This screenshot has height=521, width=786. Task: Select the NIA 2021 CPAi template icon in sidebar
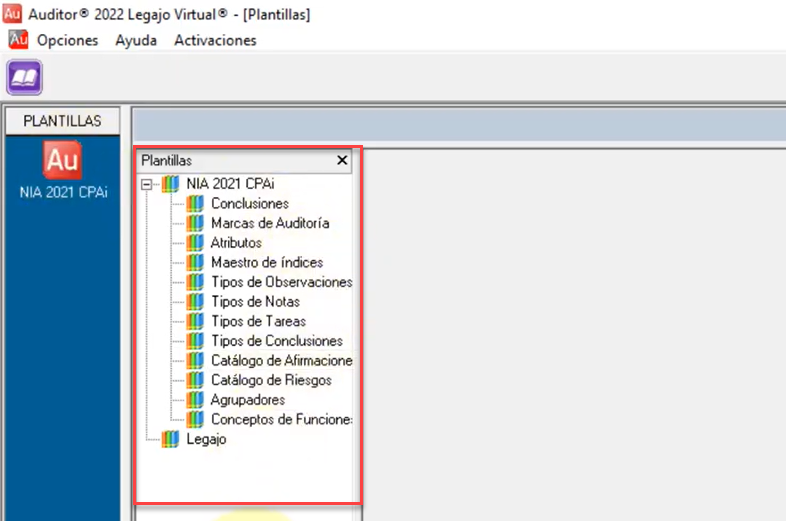pyautogui.click(x=63, y=160)
